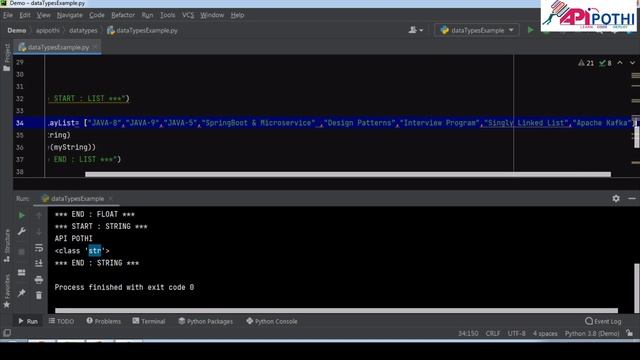This screenshot has width=640, height=360.
Task: Open the Edit menu
Action: (24, 15)
